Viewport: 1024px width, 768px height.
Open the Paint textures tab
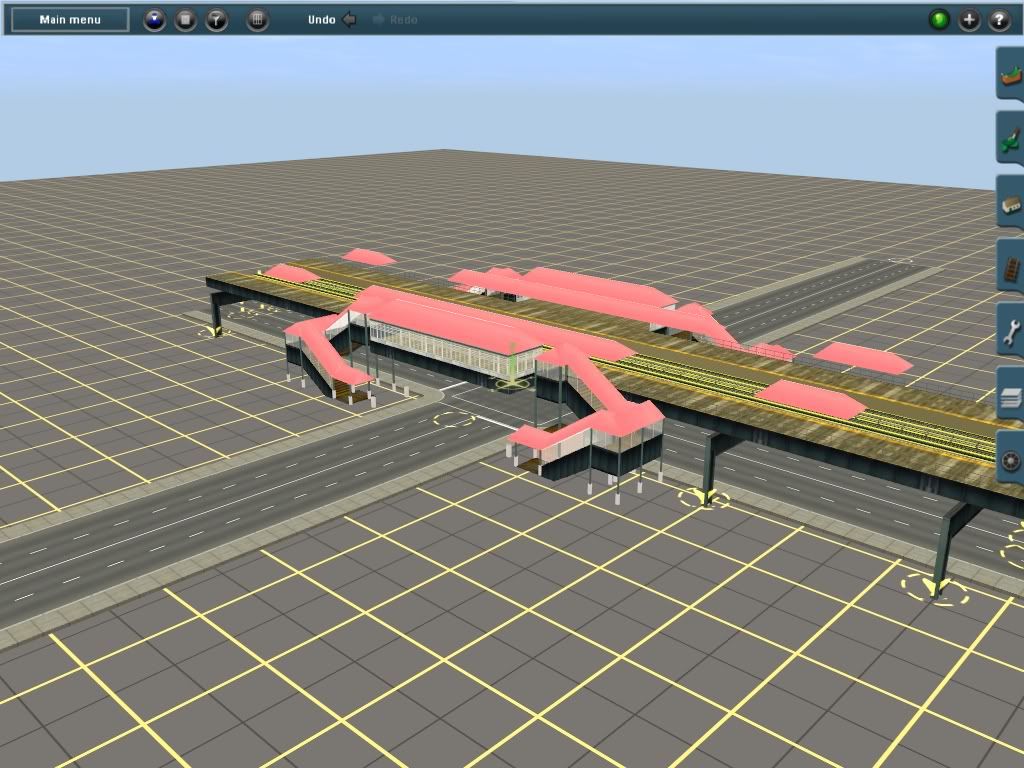coord(1010,138)
